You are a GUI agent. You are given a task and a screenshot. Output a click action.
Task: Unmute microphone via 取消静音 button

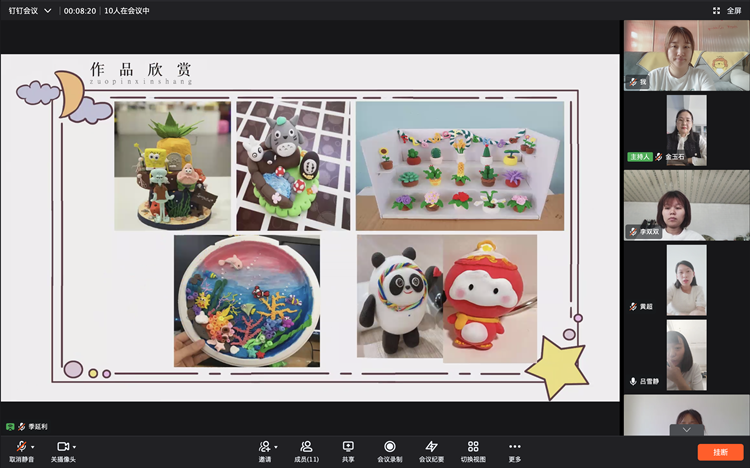22,451
